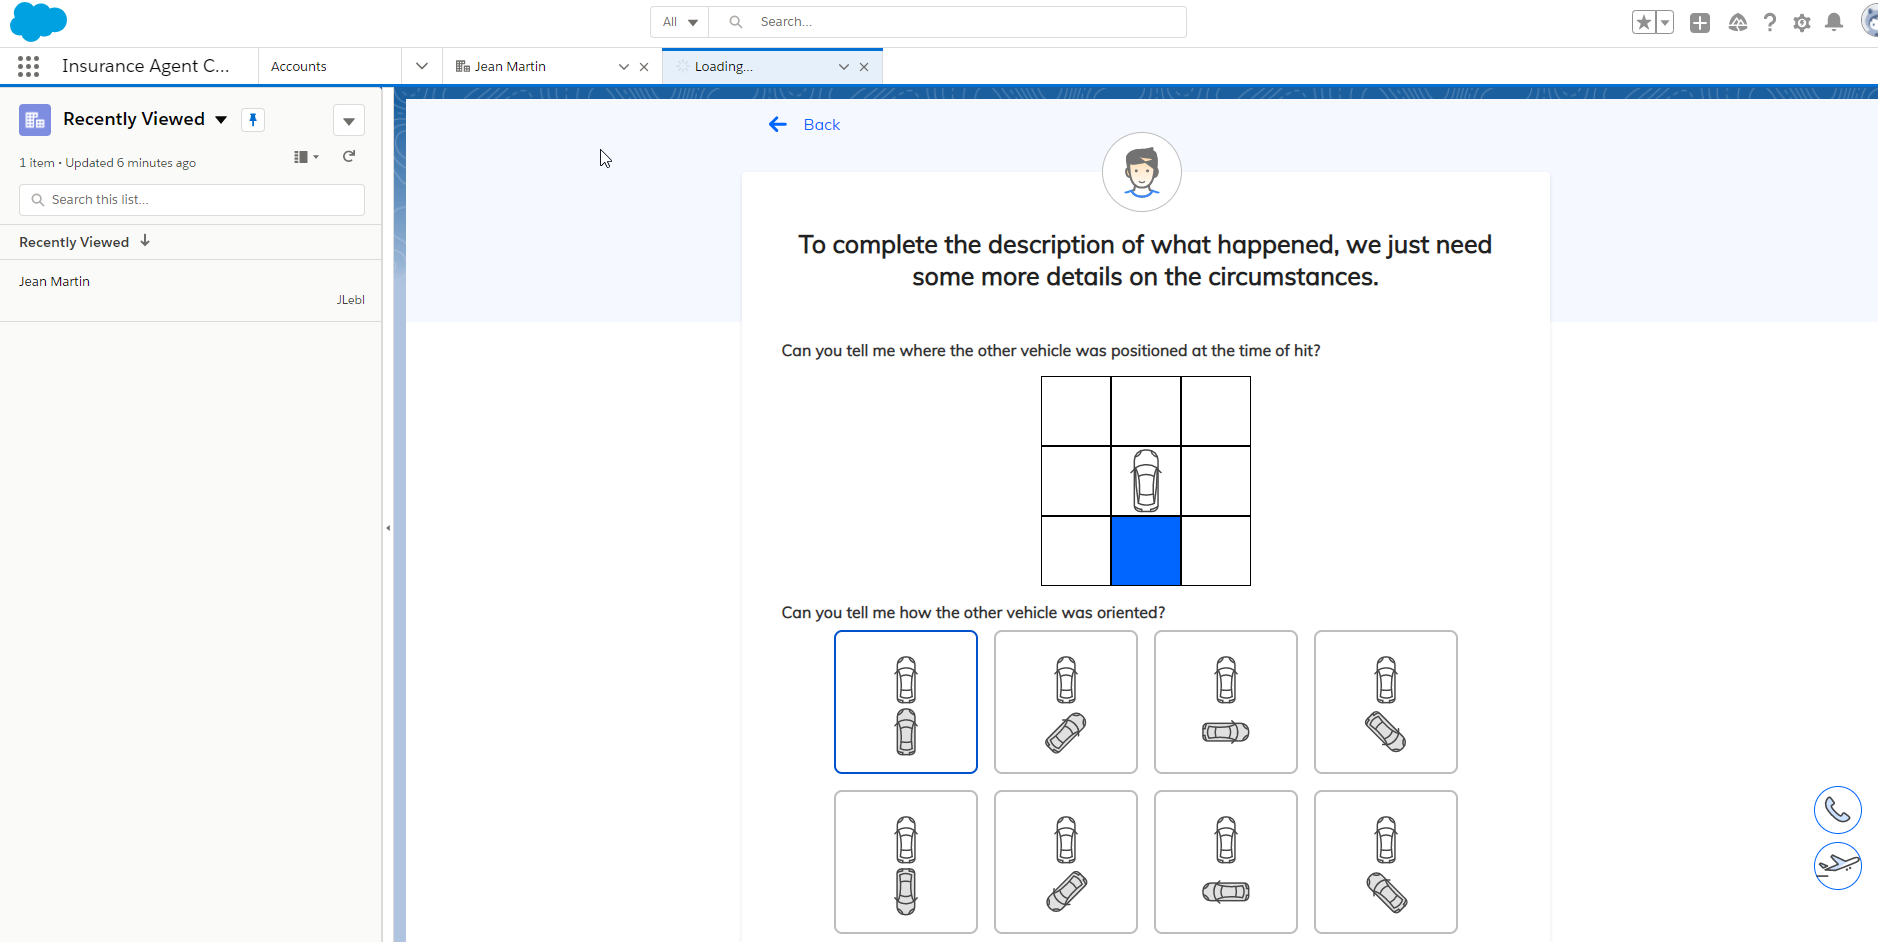Open the search scope All dropdown
This screenshot has width=1878, height=942.
pos(680,22)
